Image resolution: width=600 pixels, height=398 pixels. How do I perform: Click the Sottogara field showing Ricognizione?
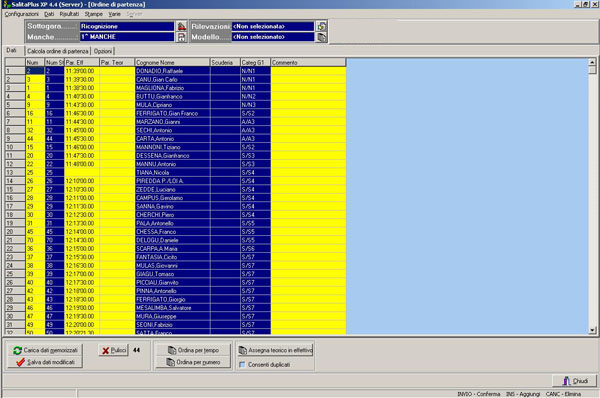point(127,26)
